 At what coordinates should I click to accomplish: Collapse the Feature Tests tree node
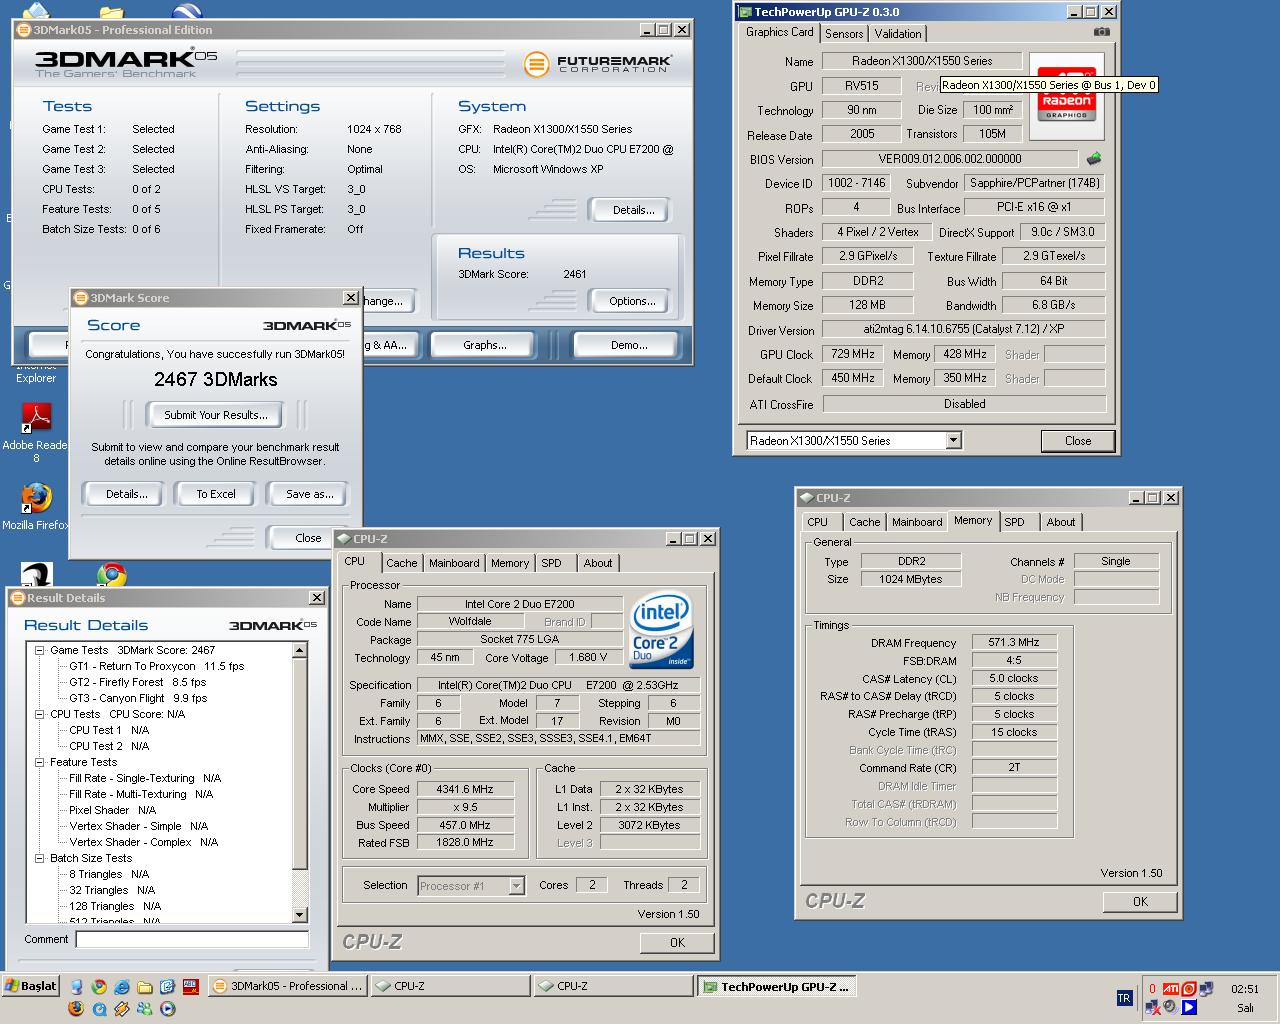[x=40, y=762]
